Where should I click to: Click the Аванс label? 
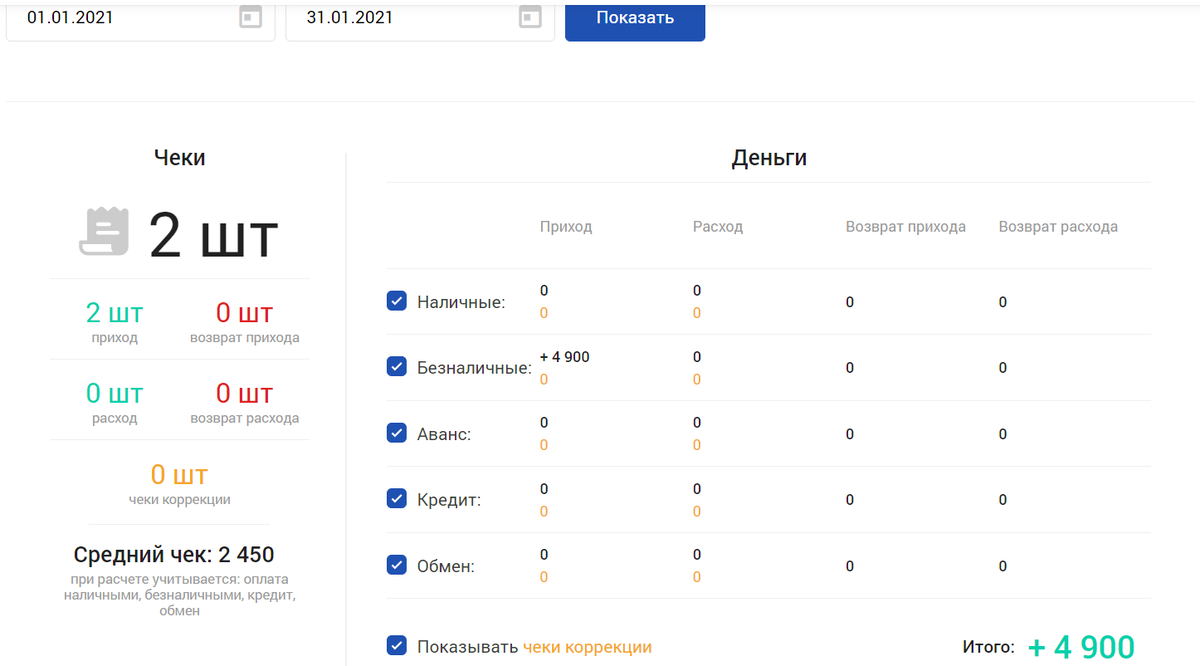(444, 434)
